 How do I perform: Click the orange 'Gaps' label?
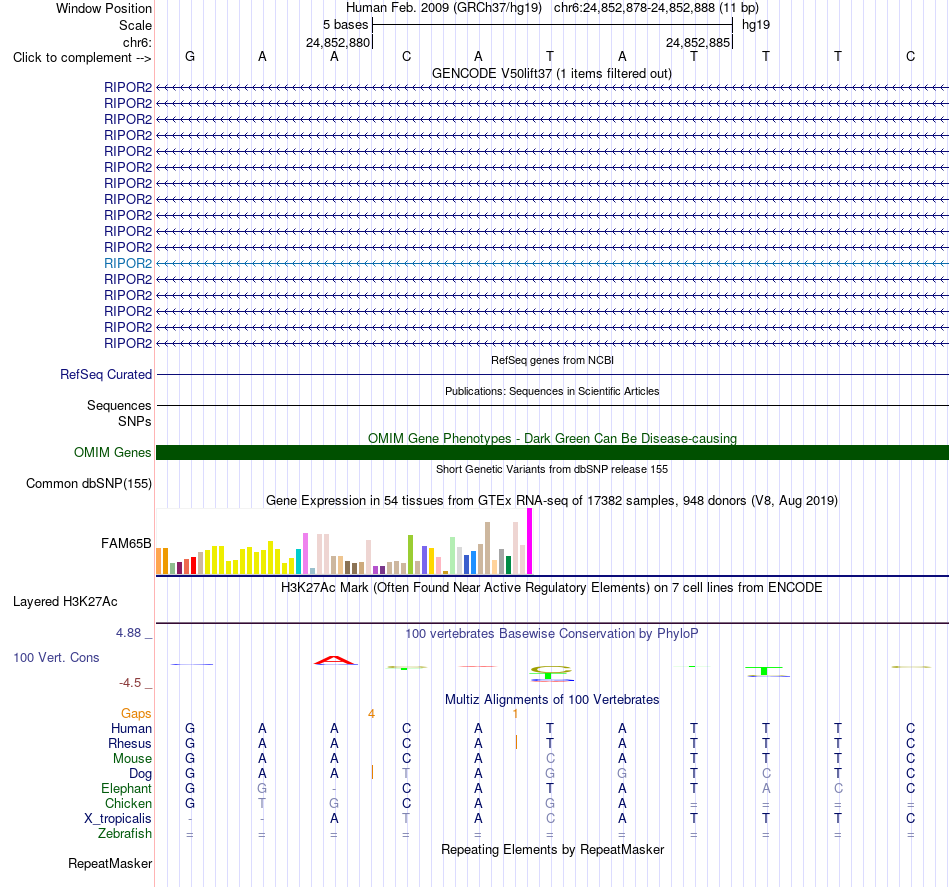[x=136, y=714]
